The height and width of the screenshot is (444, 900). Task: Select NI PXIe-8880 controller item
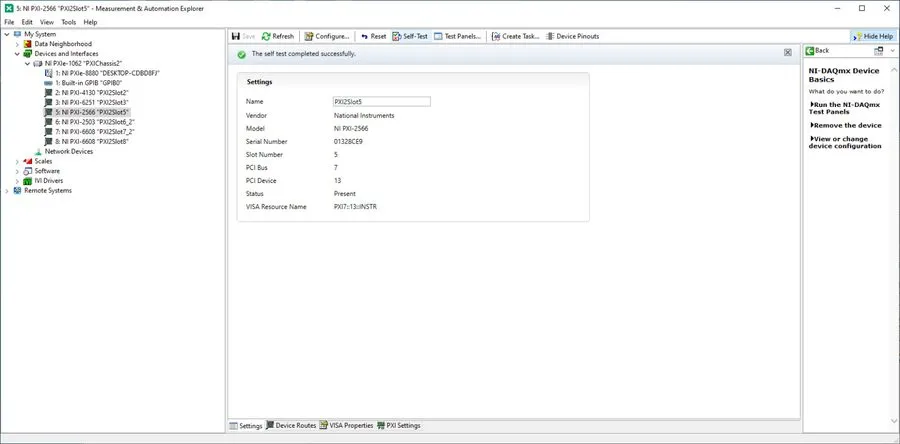[x=107, y=73]
